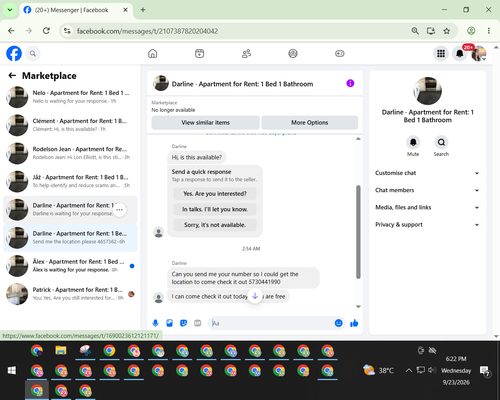
Task: Open Rodelson Jean conversation
Action: (x=70, y=153)
